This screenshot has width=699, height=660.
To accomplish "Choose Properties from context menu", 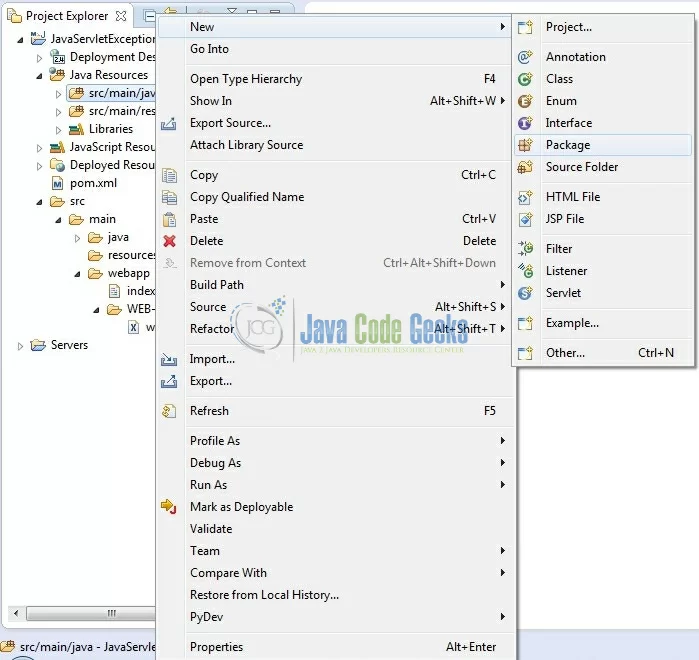I will pos(334,647).
